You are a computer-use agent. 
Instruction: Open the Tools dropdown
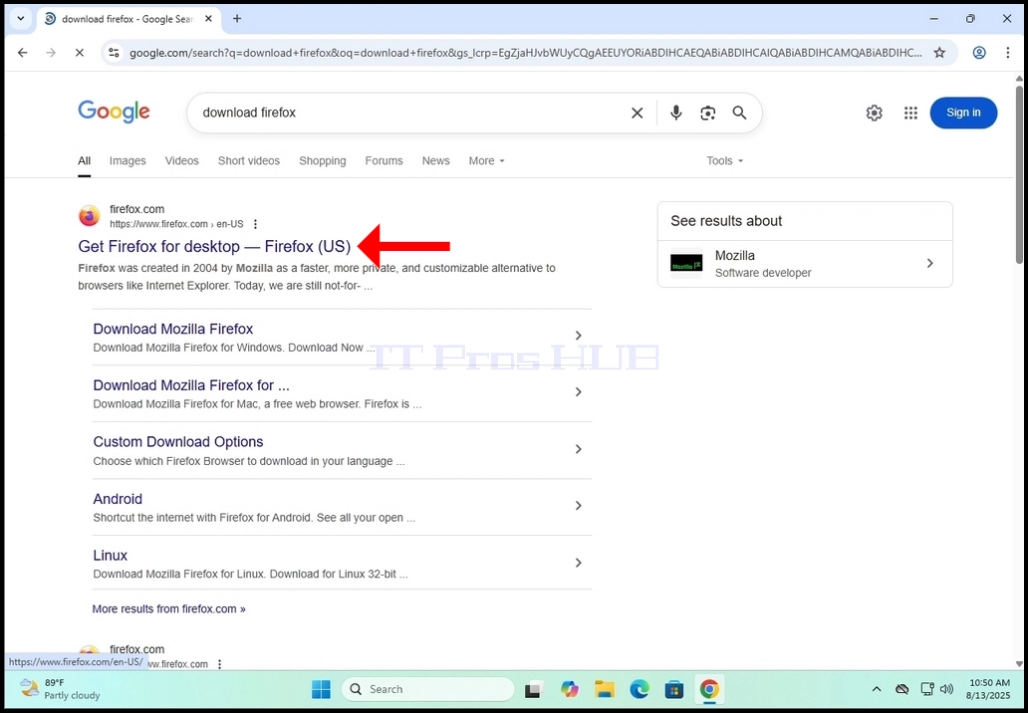tap(724, 161)
